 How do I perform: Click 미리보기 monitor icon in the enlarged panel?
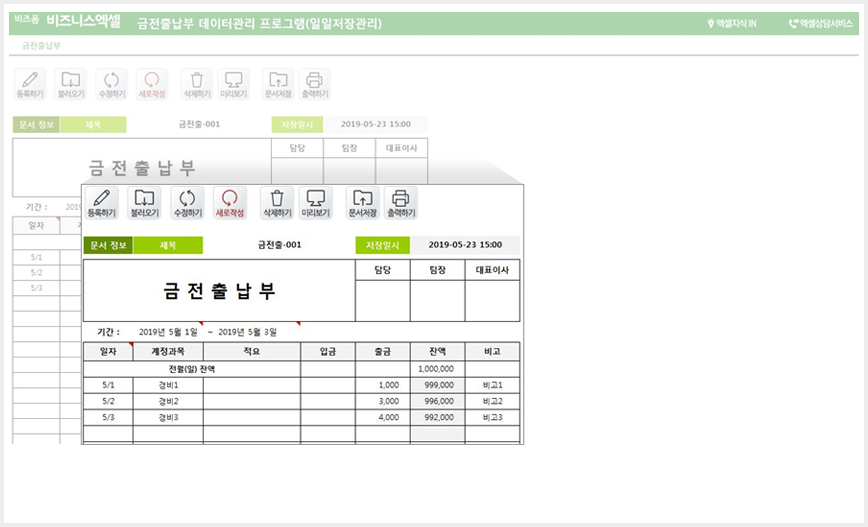pos(316,203)
